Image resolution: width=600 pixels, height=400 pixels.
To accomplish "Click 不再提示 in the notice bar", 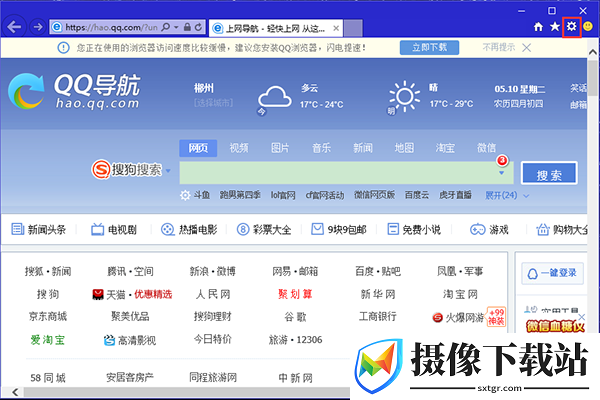I will tap(499, 47).
